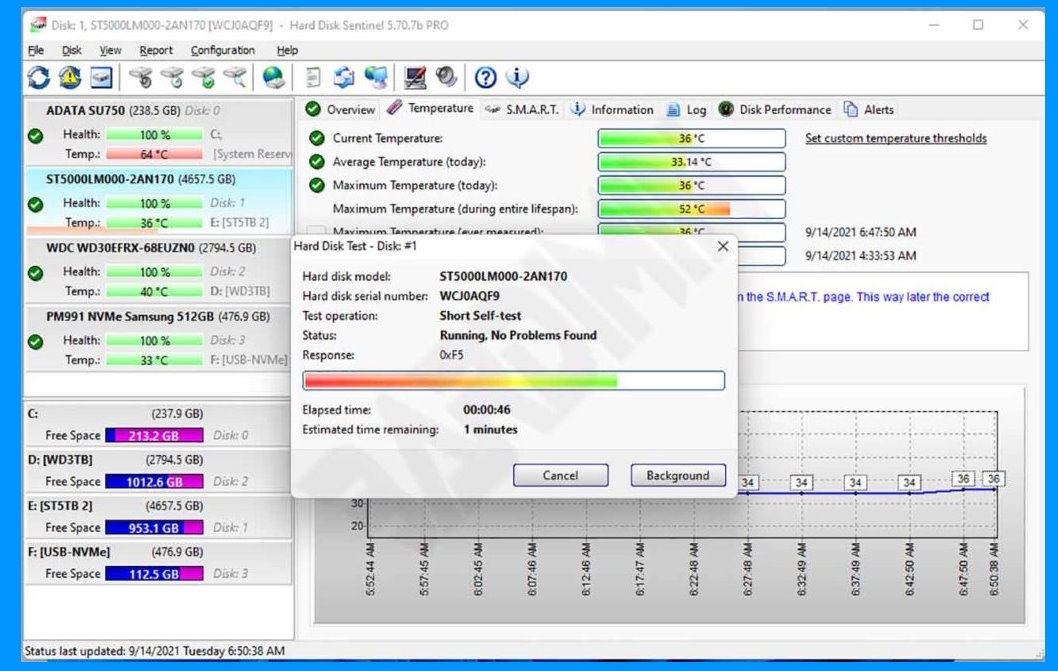
Task: Open the View menu
Action: click(x=110, y=50)
